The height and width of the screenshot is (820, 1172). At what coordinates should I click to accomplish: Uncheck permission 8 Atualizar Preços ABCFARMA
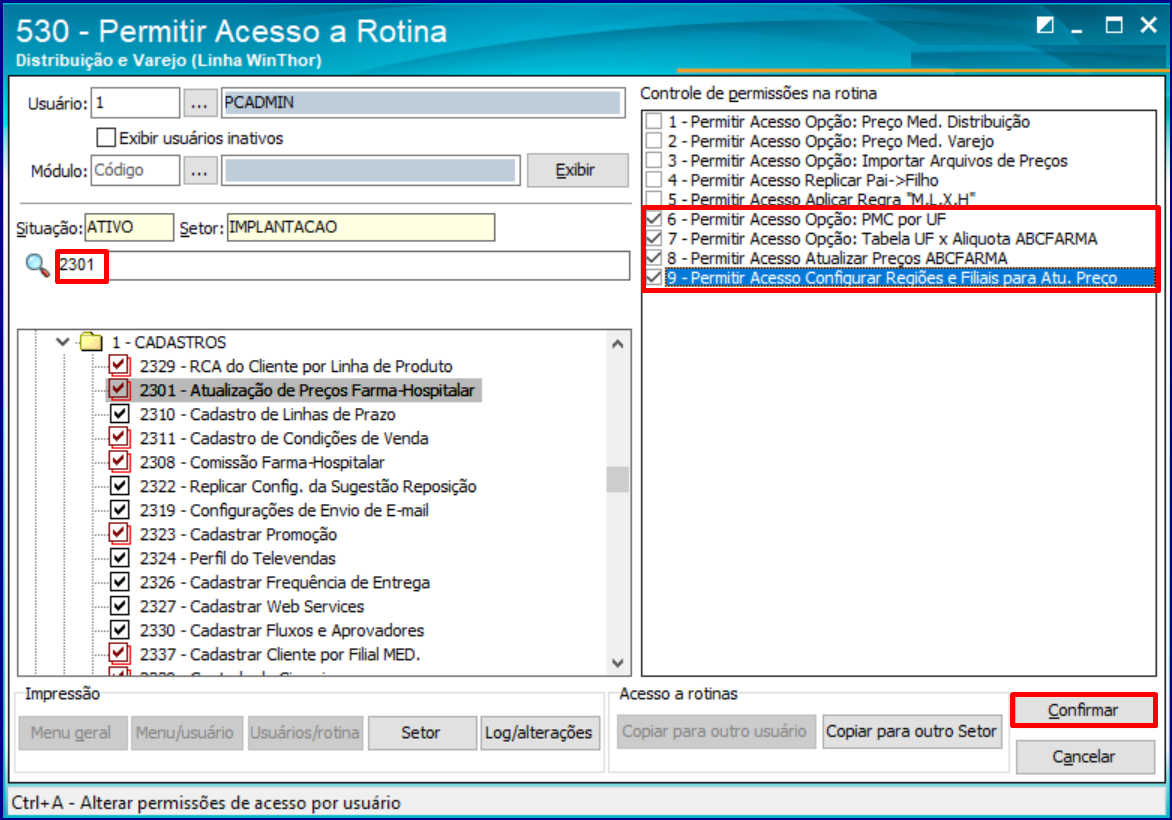(654, 258)
